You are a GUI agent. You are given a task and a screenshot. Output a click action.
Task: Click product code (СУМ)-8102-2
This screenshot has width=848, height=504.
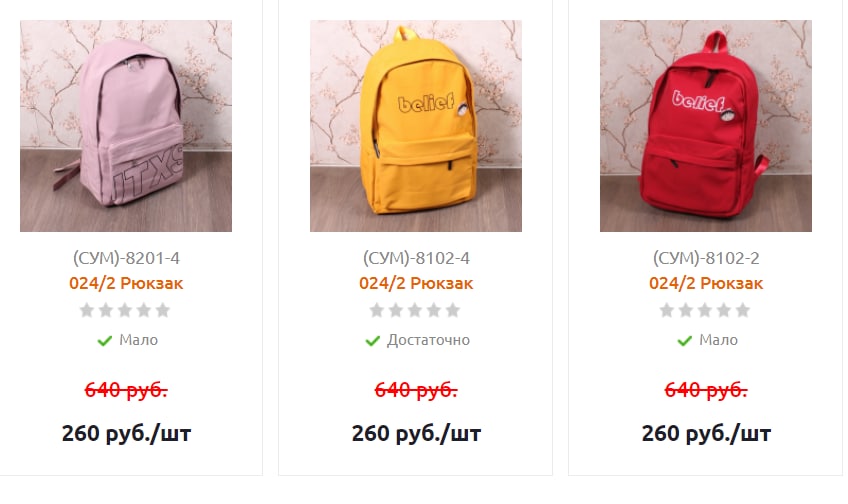pyautogui.click(x=706, y=258)
